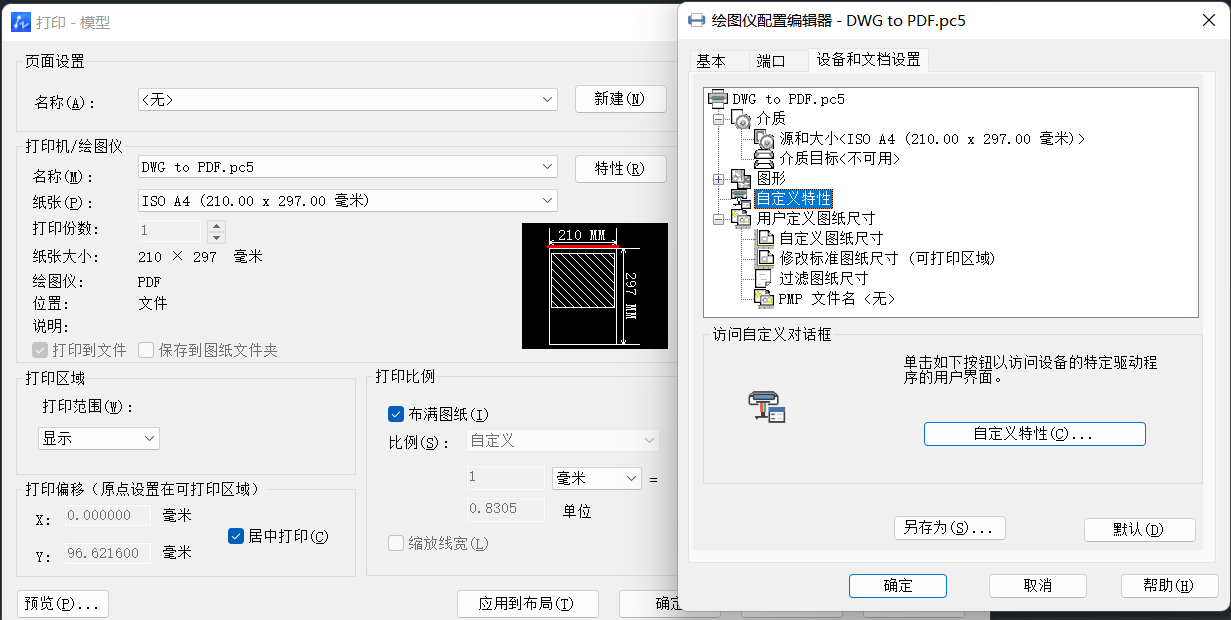This screenshot has width=1231, height=620.
Task: Click the 用户定义图纸尺寸 folder icon
Action: [x=741, y=218]
